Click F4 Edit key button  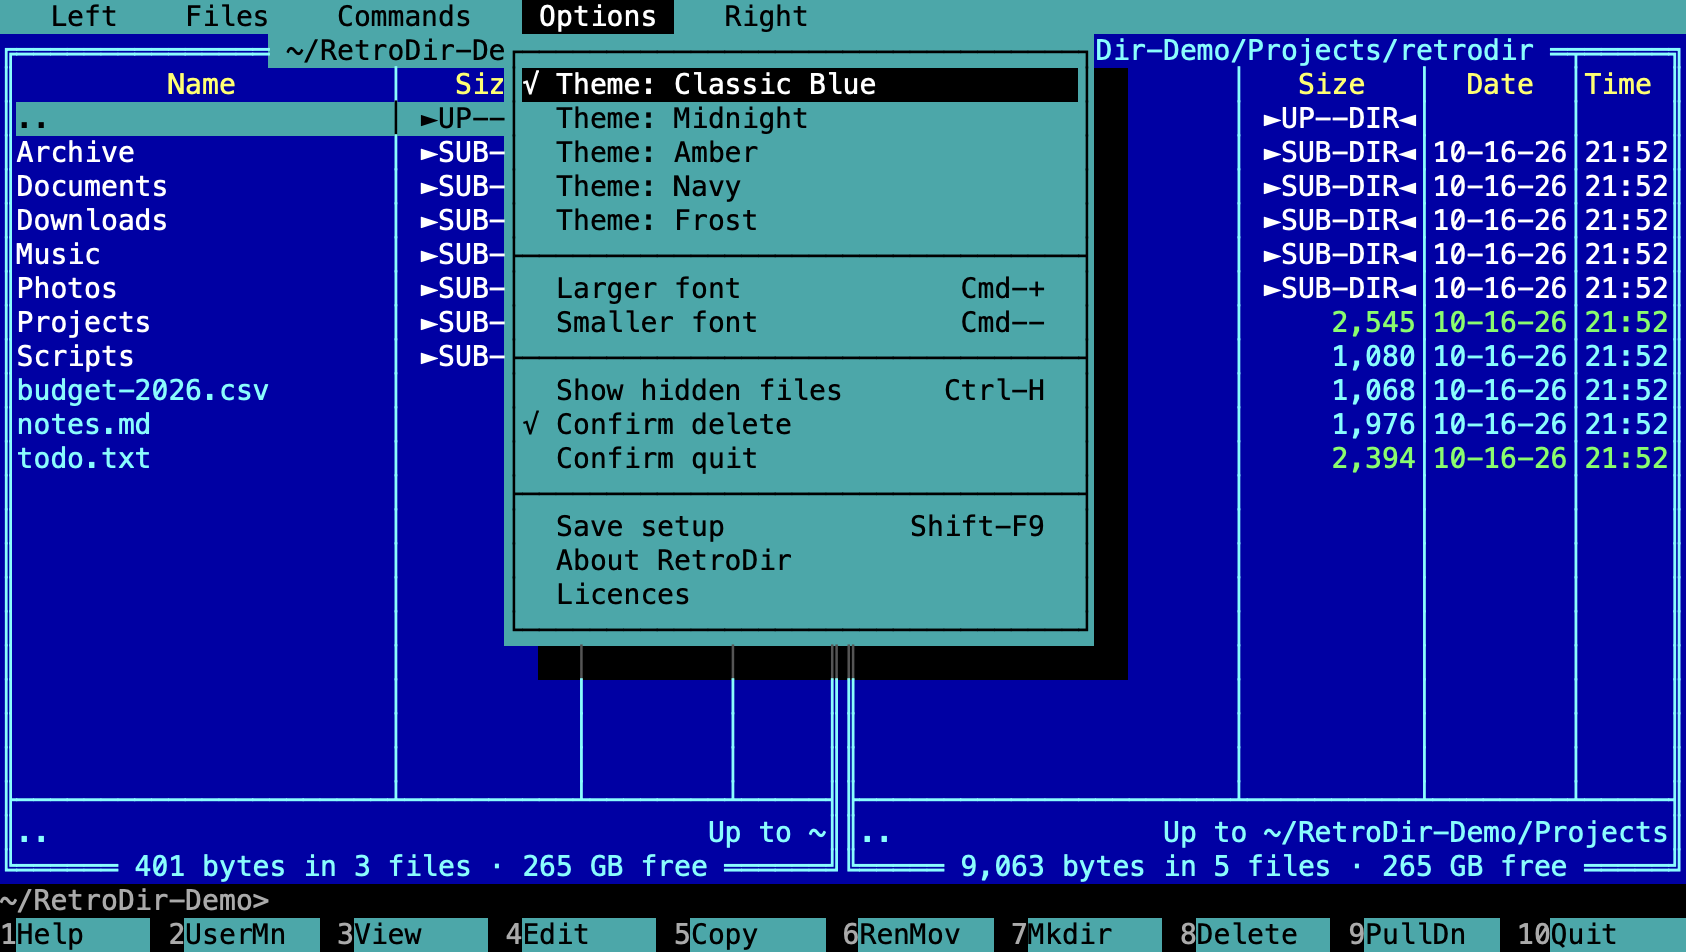click(580, 935)
